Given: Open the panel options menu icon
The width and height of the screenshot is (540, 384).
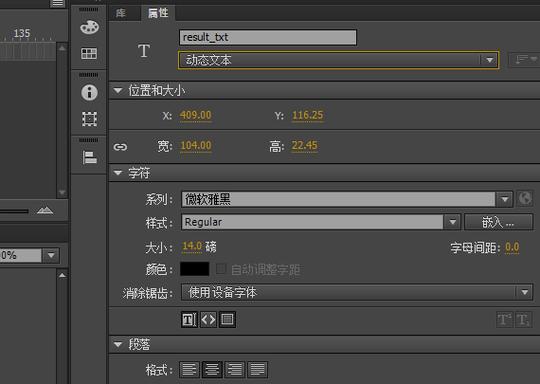Looking at the screenshot, I should pos(58,3).
